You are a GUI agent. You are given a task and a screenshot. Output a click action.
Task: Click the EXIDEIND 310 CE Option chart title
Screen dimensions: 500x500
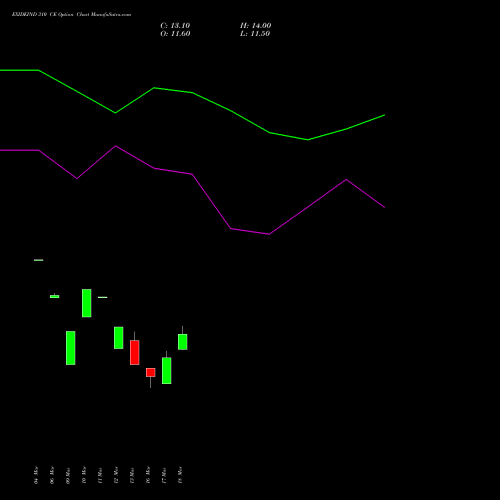coord(71,15)
